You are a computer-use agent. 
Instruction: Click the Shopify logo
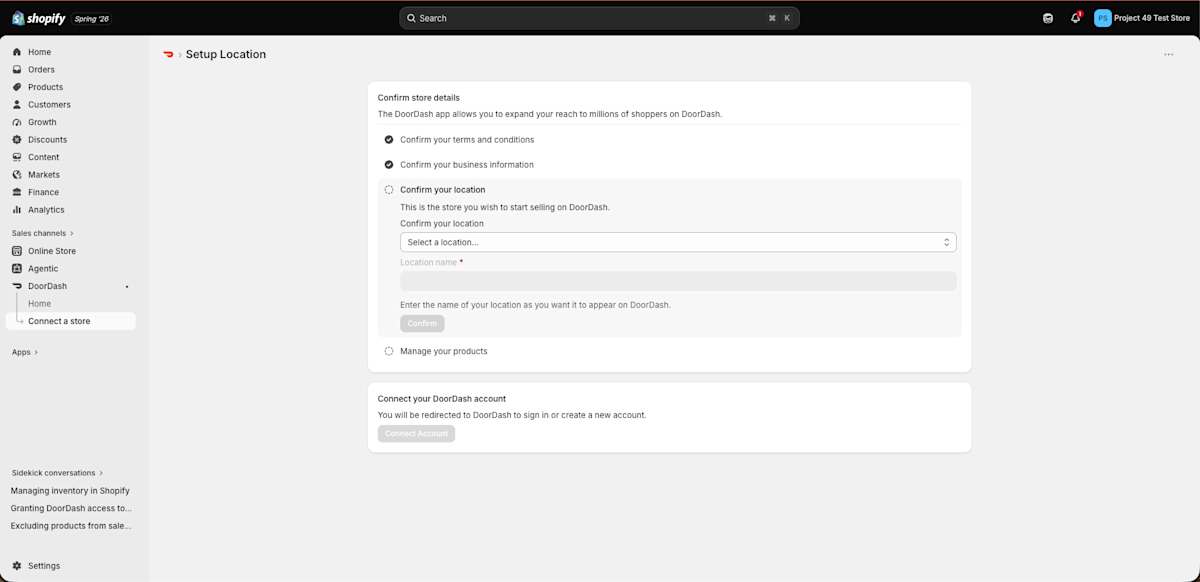[38, 18]
